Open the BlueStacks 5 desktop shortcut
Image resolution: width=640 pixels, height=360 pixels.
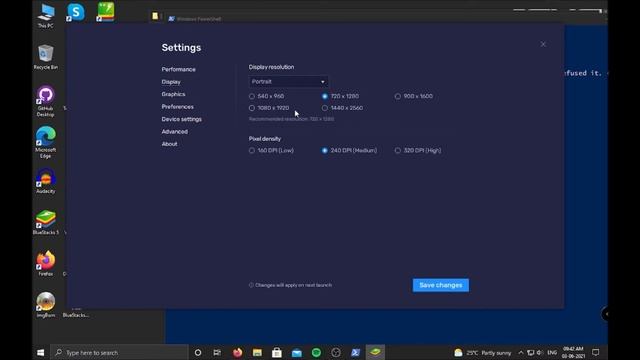point(46,222)
